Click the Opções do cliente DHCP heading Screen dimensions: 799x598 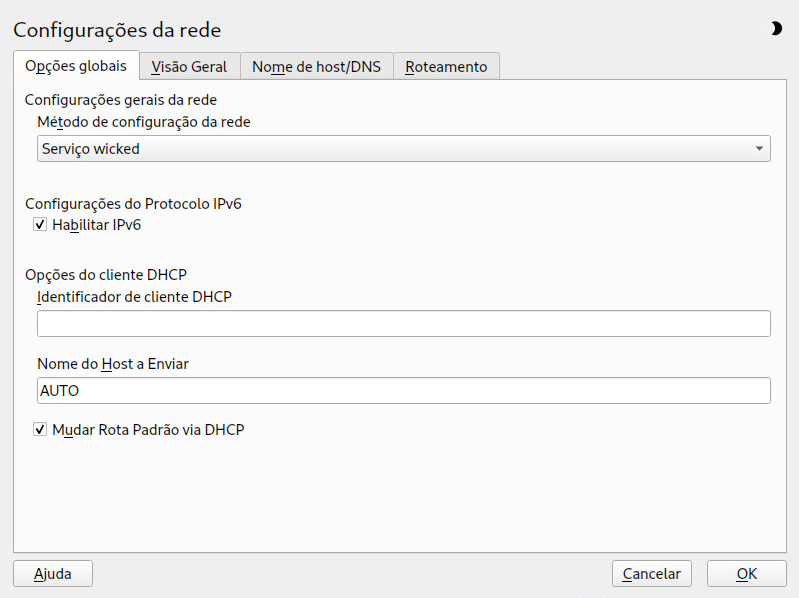(106, 275)
